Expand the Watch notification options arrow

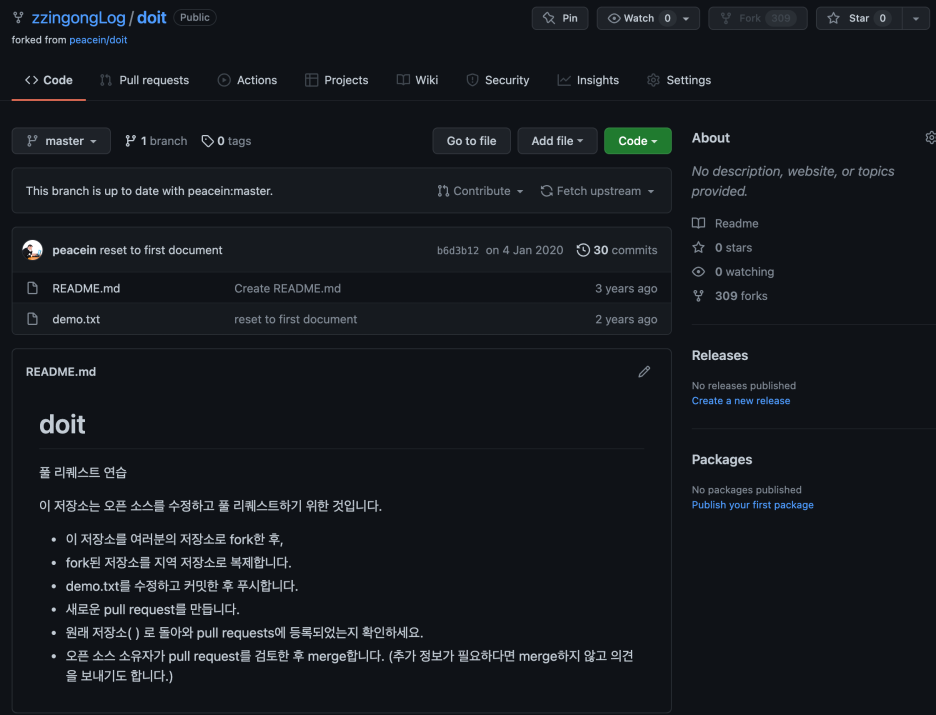686,19
